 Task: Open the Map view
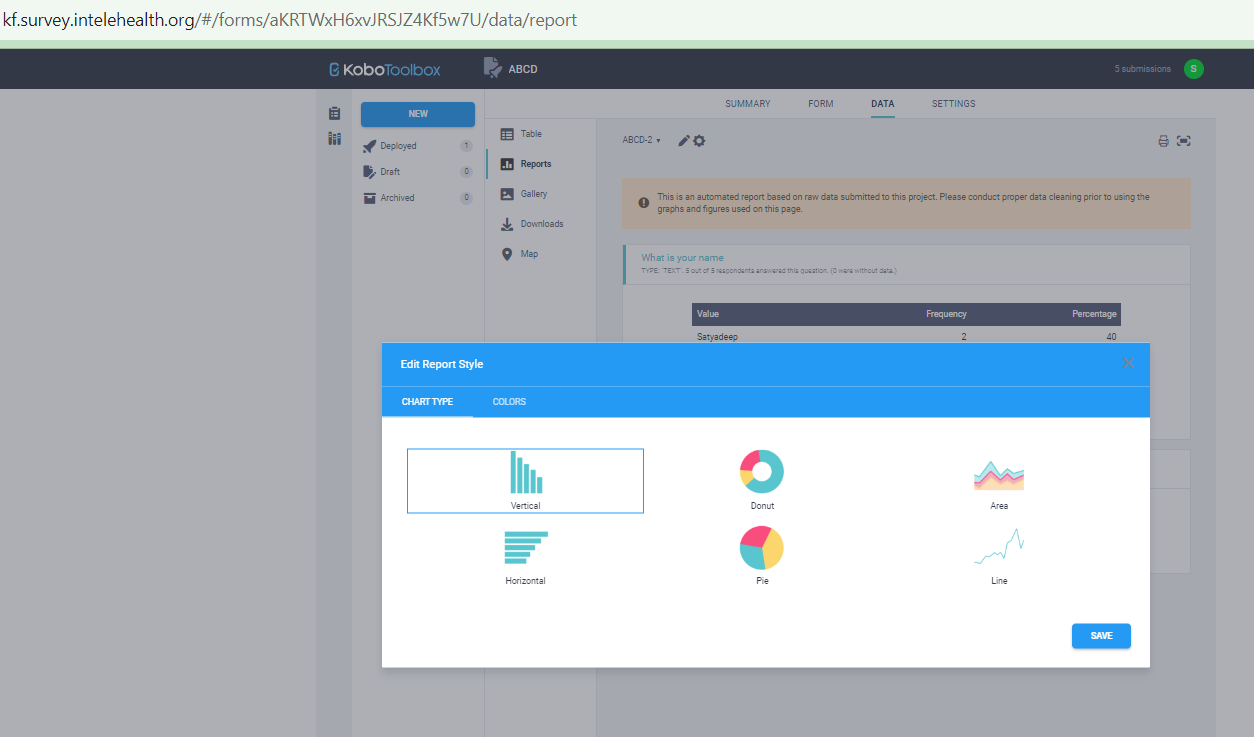click(x=528, y=254)
